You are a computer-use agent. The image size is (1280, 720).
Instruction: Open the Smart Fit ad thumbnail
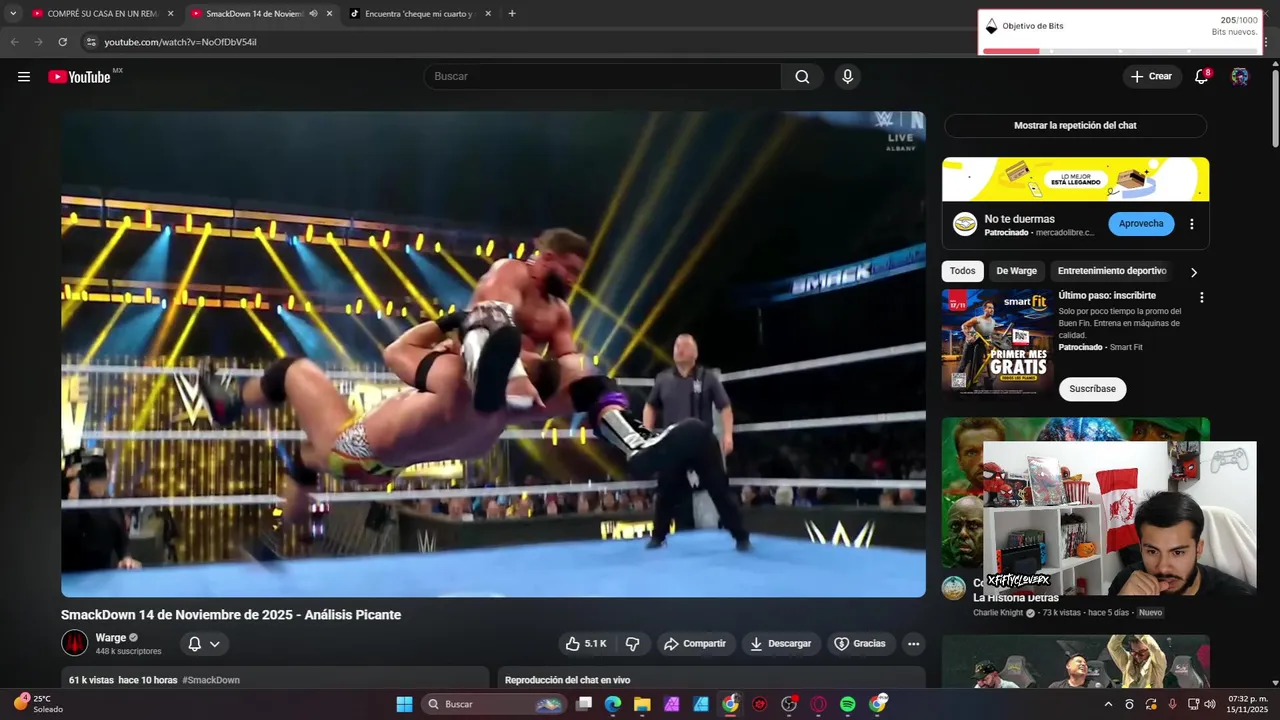pyautogui.click(x=997, y=342)
